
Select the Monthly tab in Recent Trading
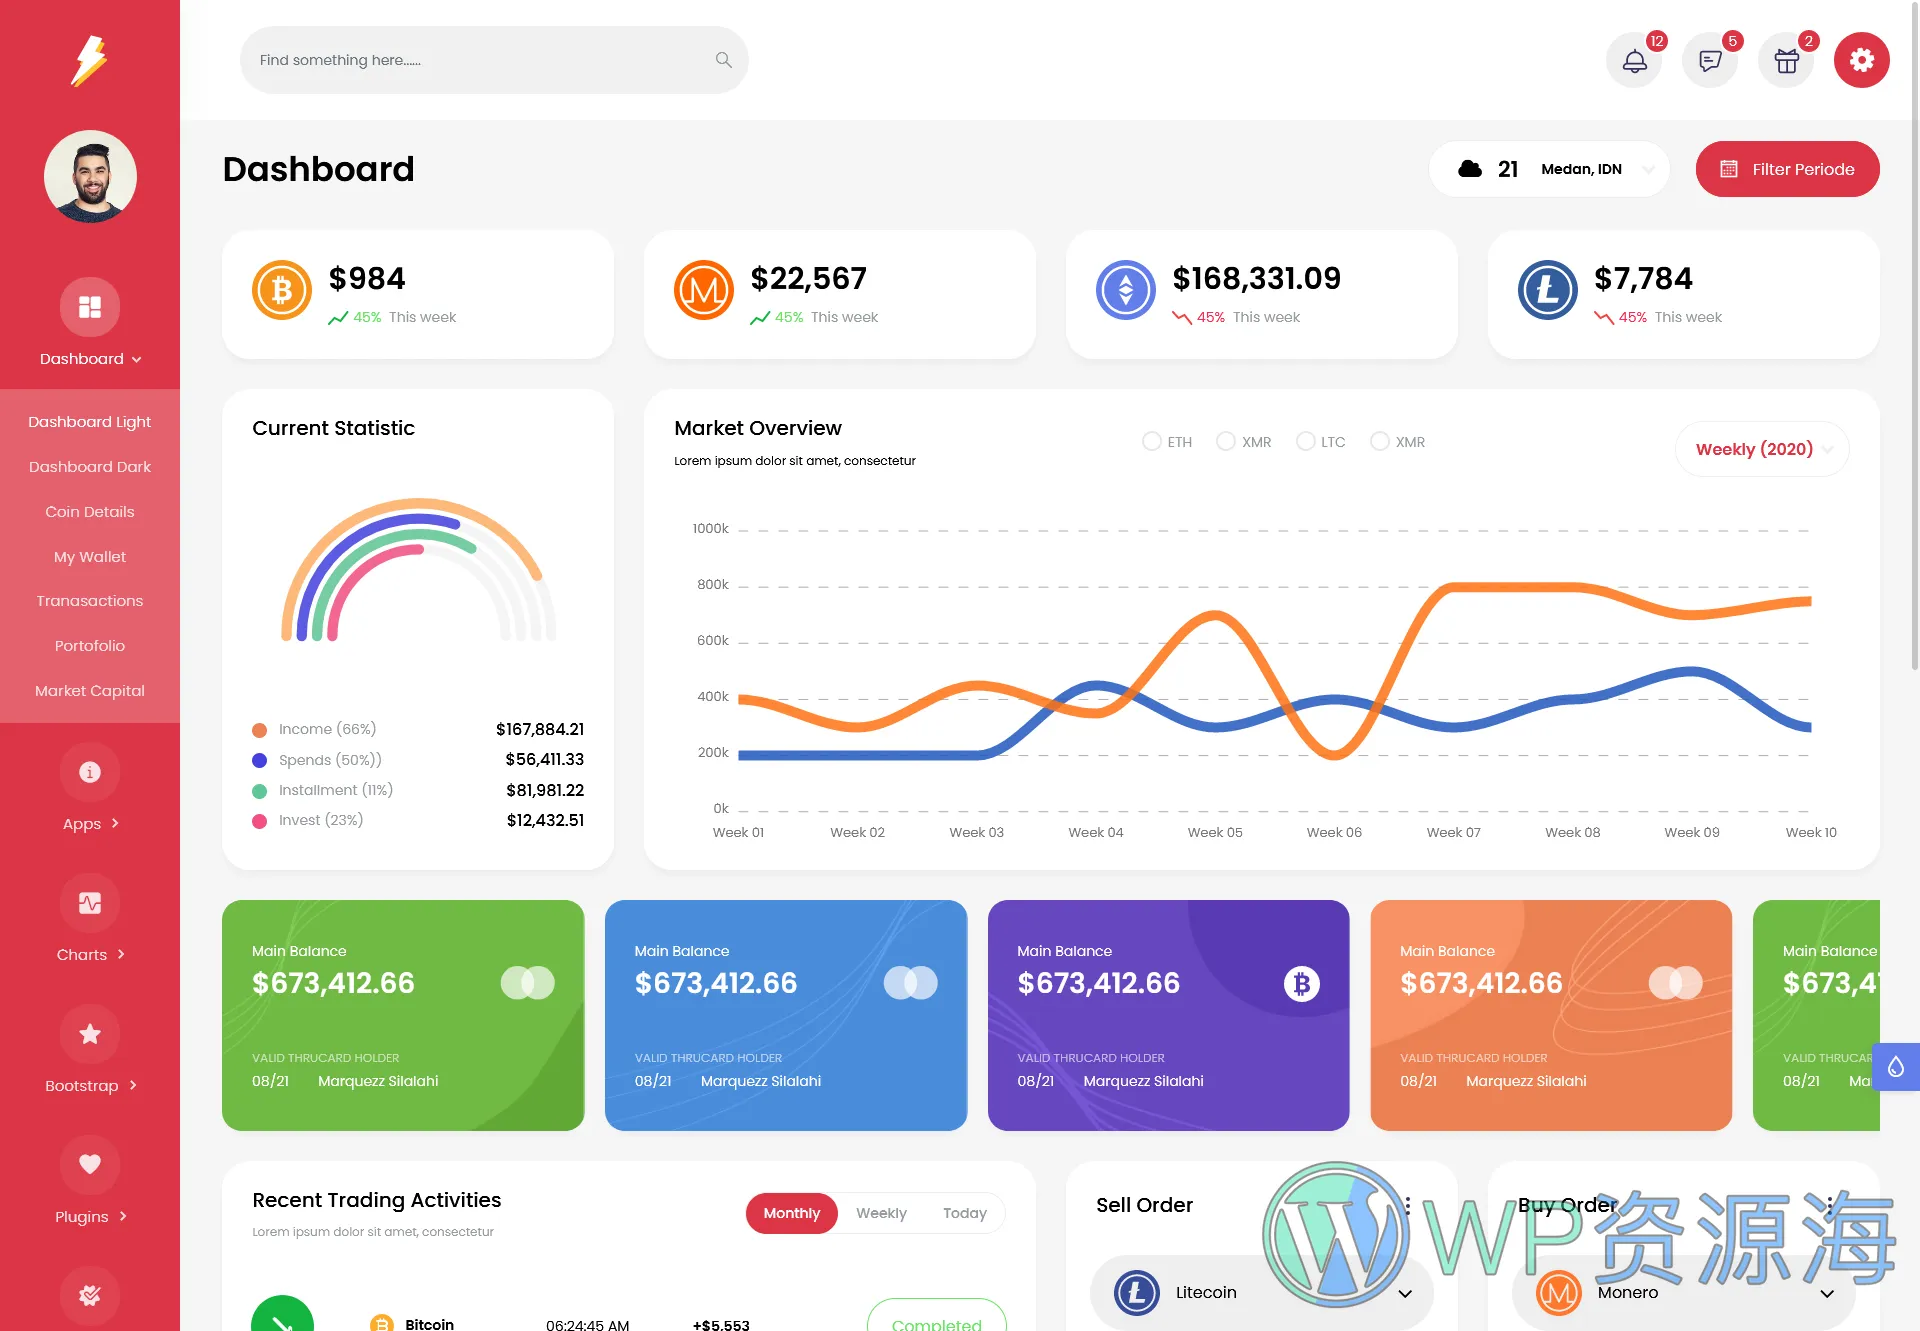[x=788, y=1211]
